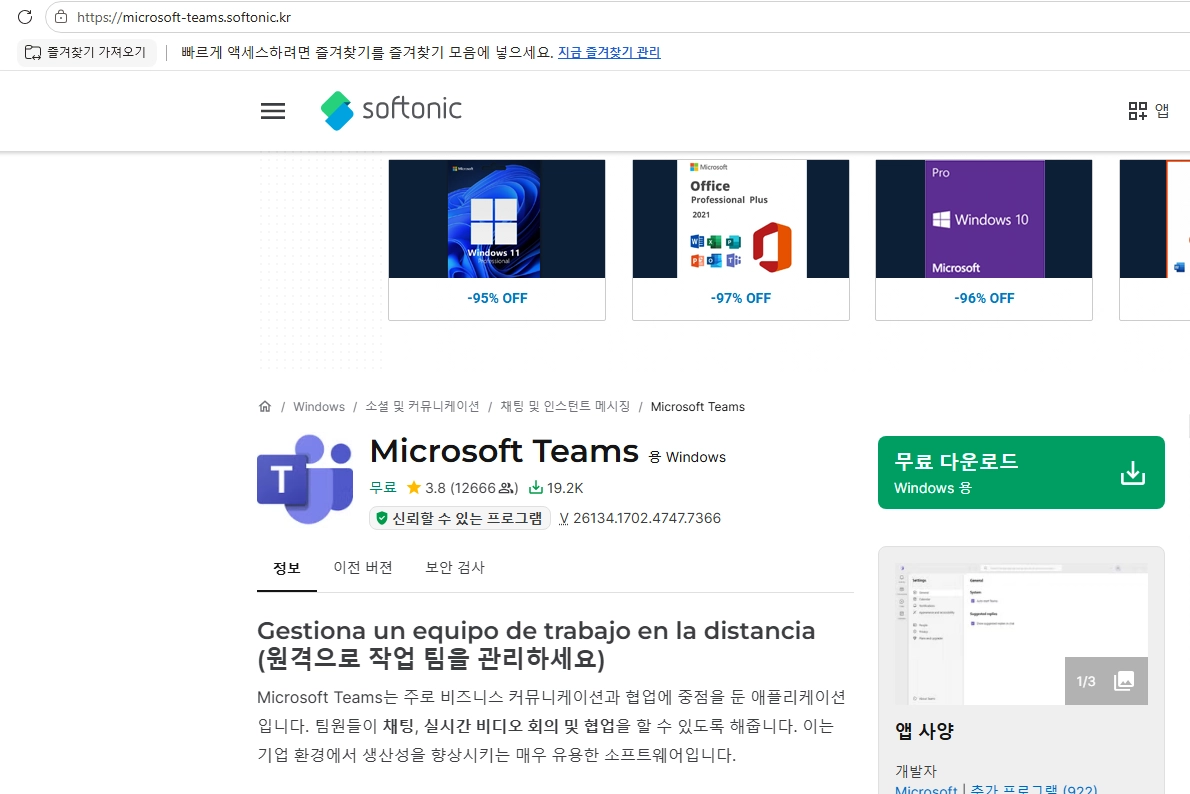Open the Windows 11 -95% OFF ad
The height and width of the screenshot is (794, 1190).
pos(497,240)
